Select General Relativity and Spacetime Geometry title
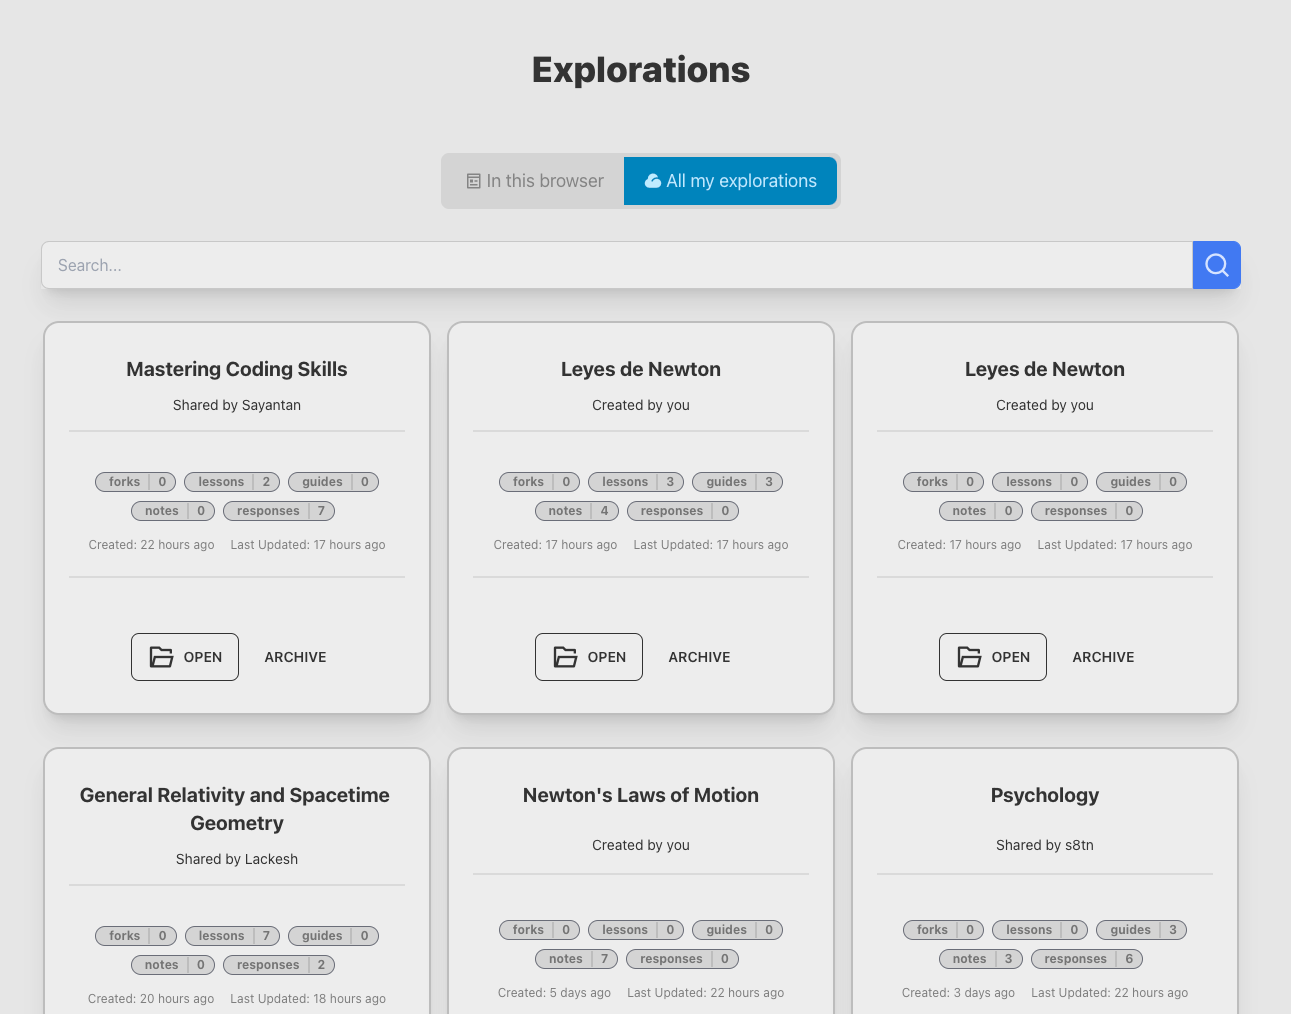 coord(236,809)
